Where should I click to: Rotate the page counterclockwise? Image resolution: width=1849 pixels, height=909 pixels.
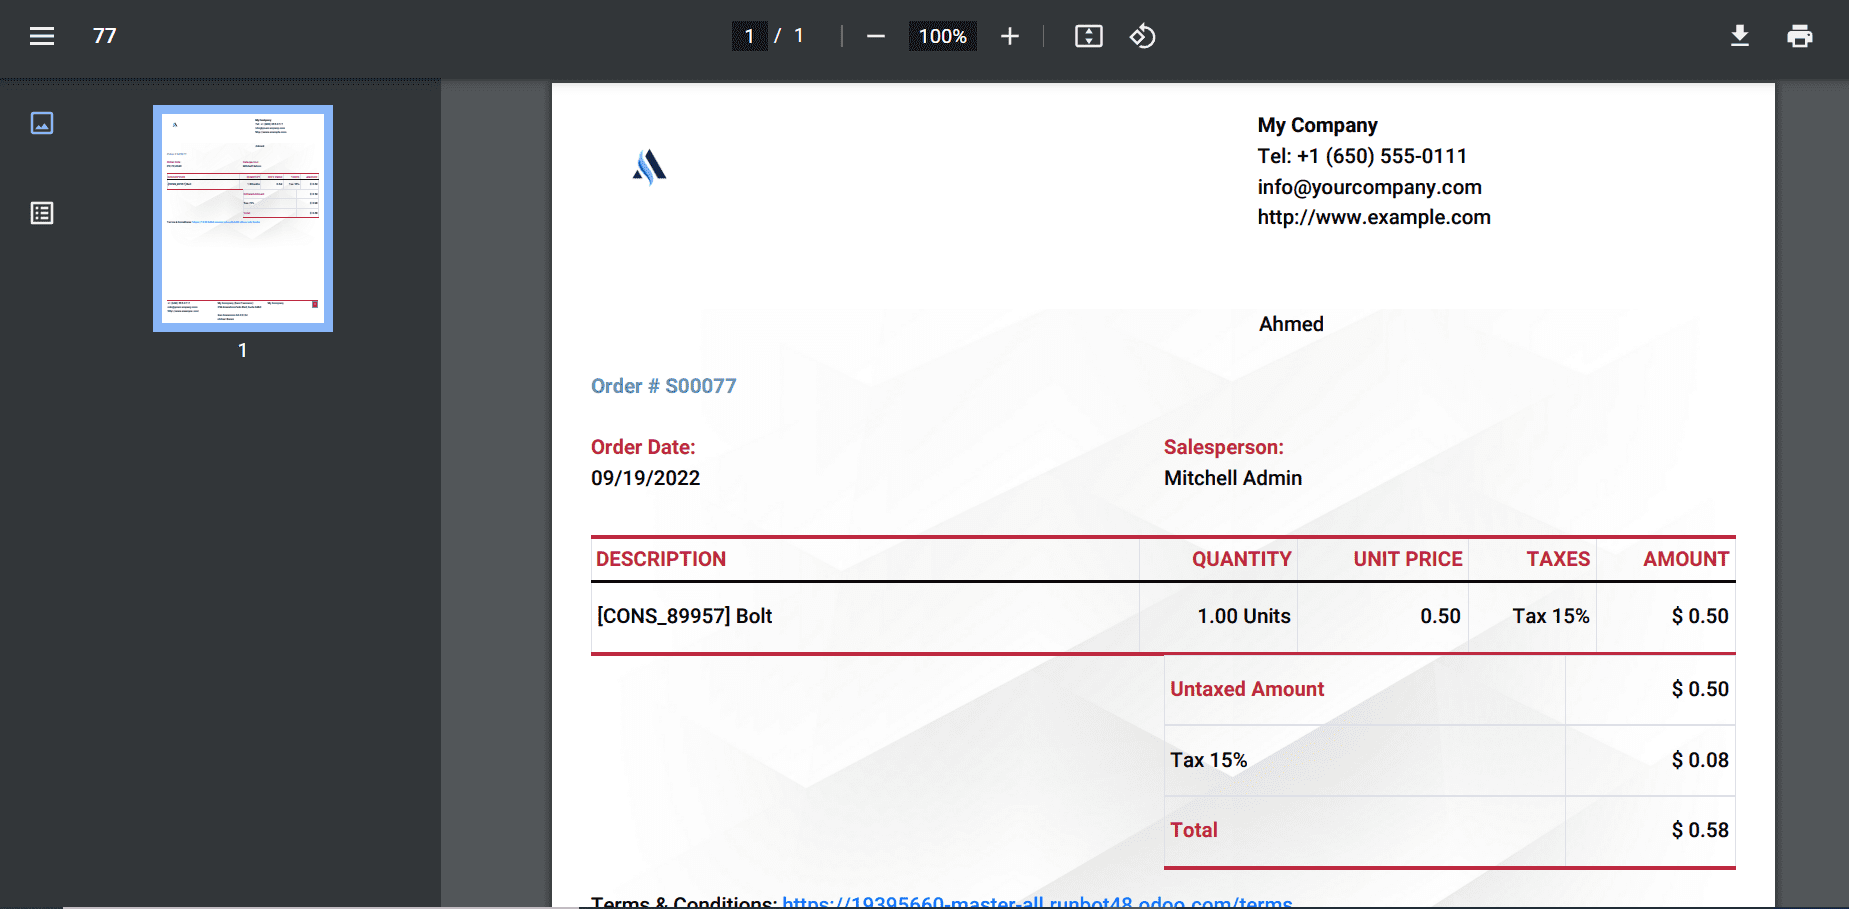pyautogui.click(x=1142, y=36)
